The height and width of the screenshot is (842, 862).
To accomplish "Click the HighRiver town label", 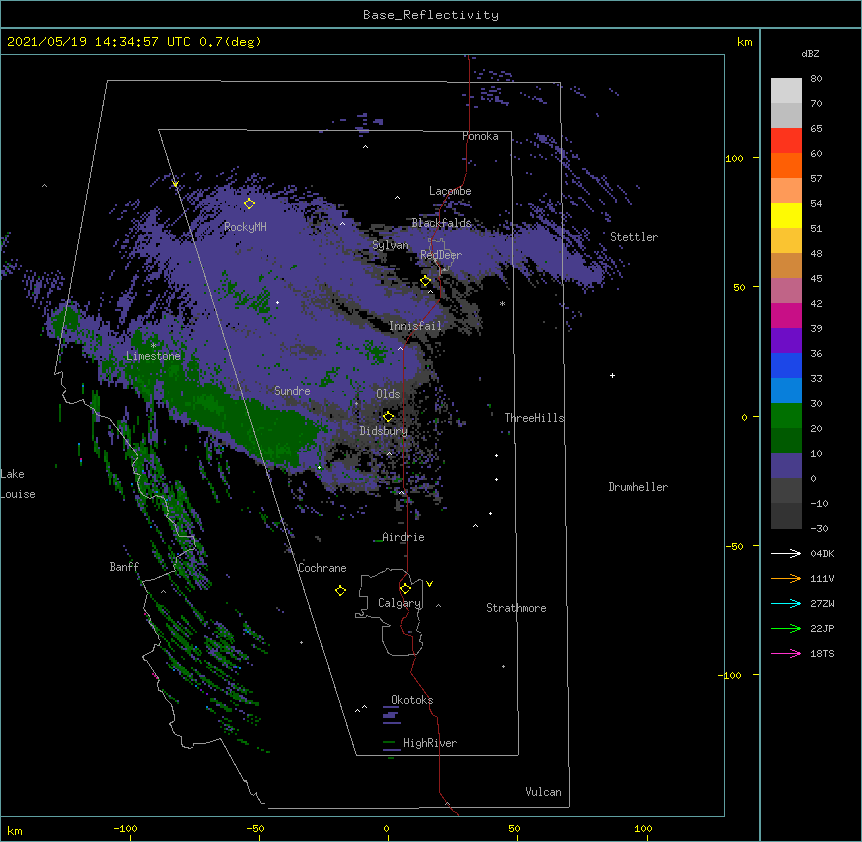I will pyautogui.click(x=430, y=743).
